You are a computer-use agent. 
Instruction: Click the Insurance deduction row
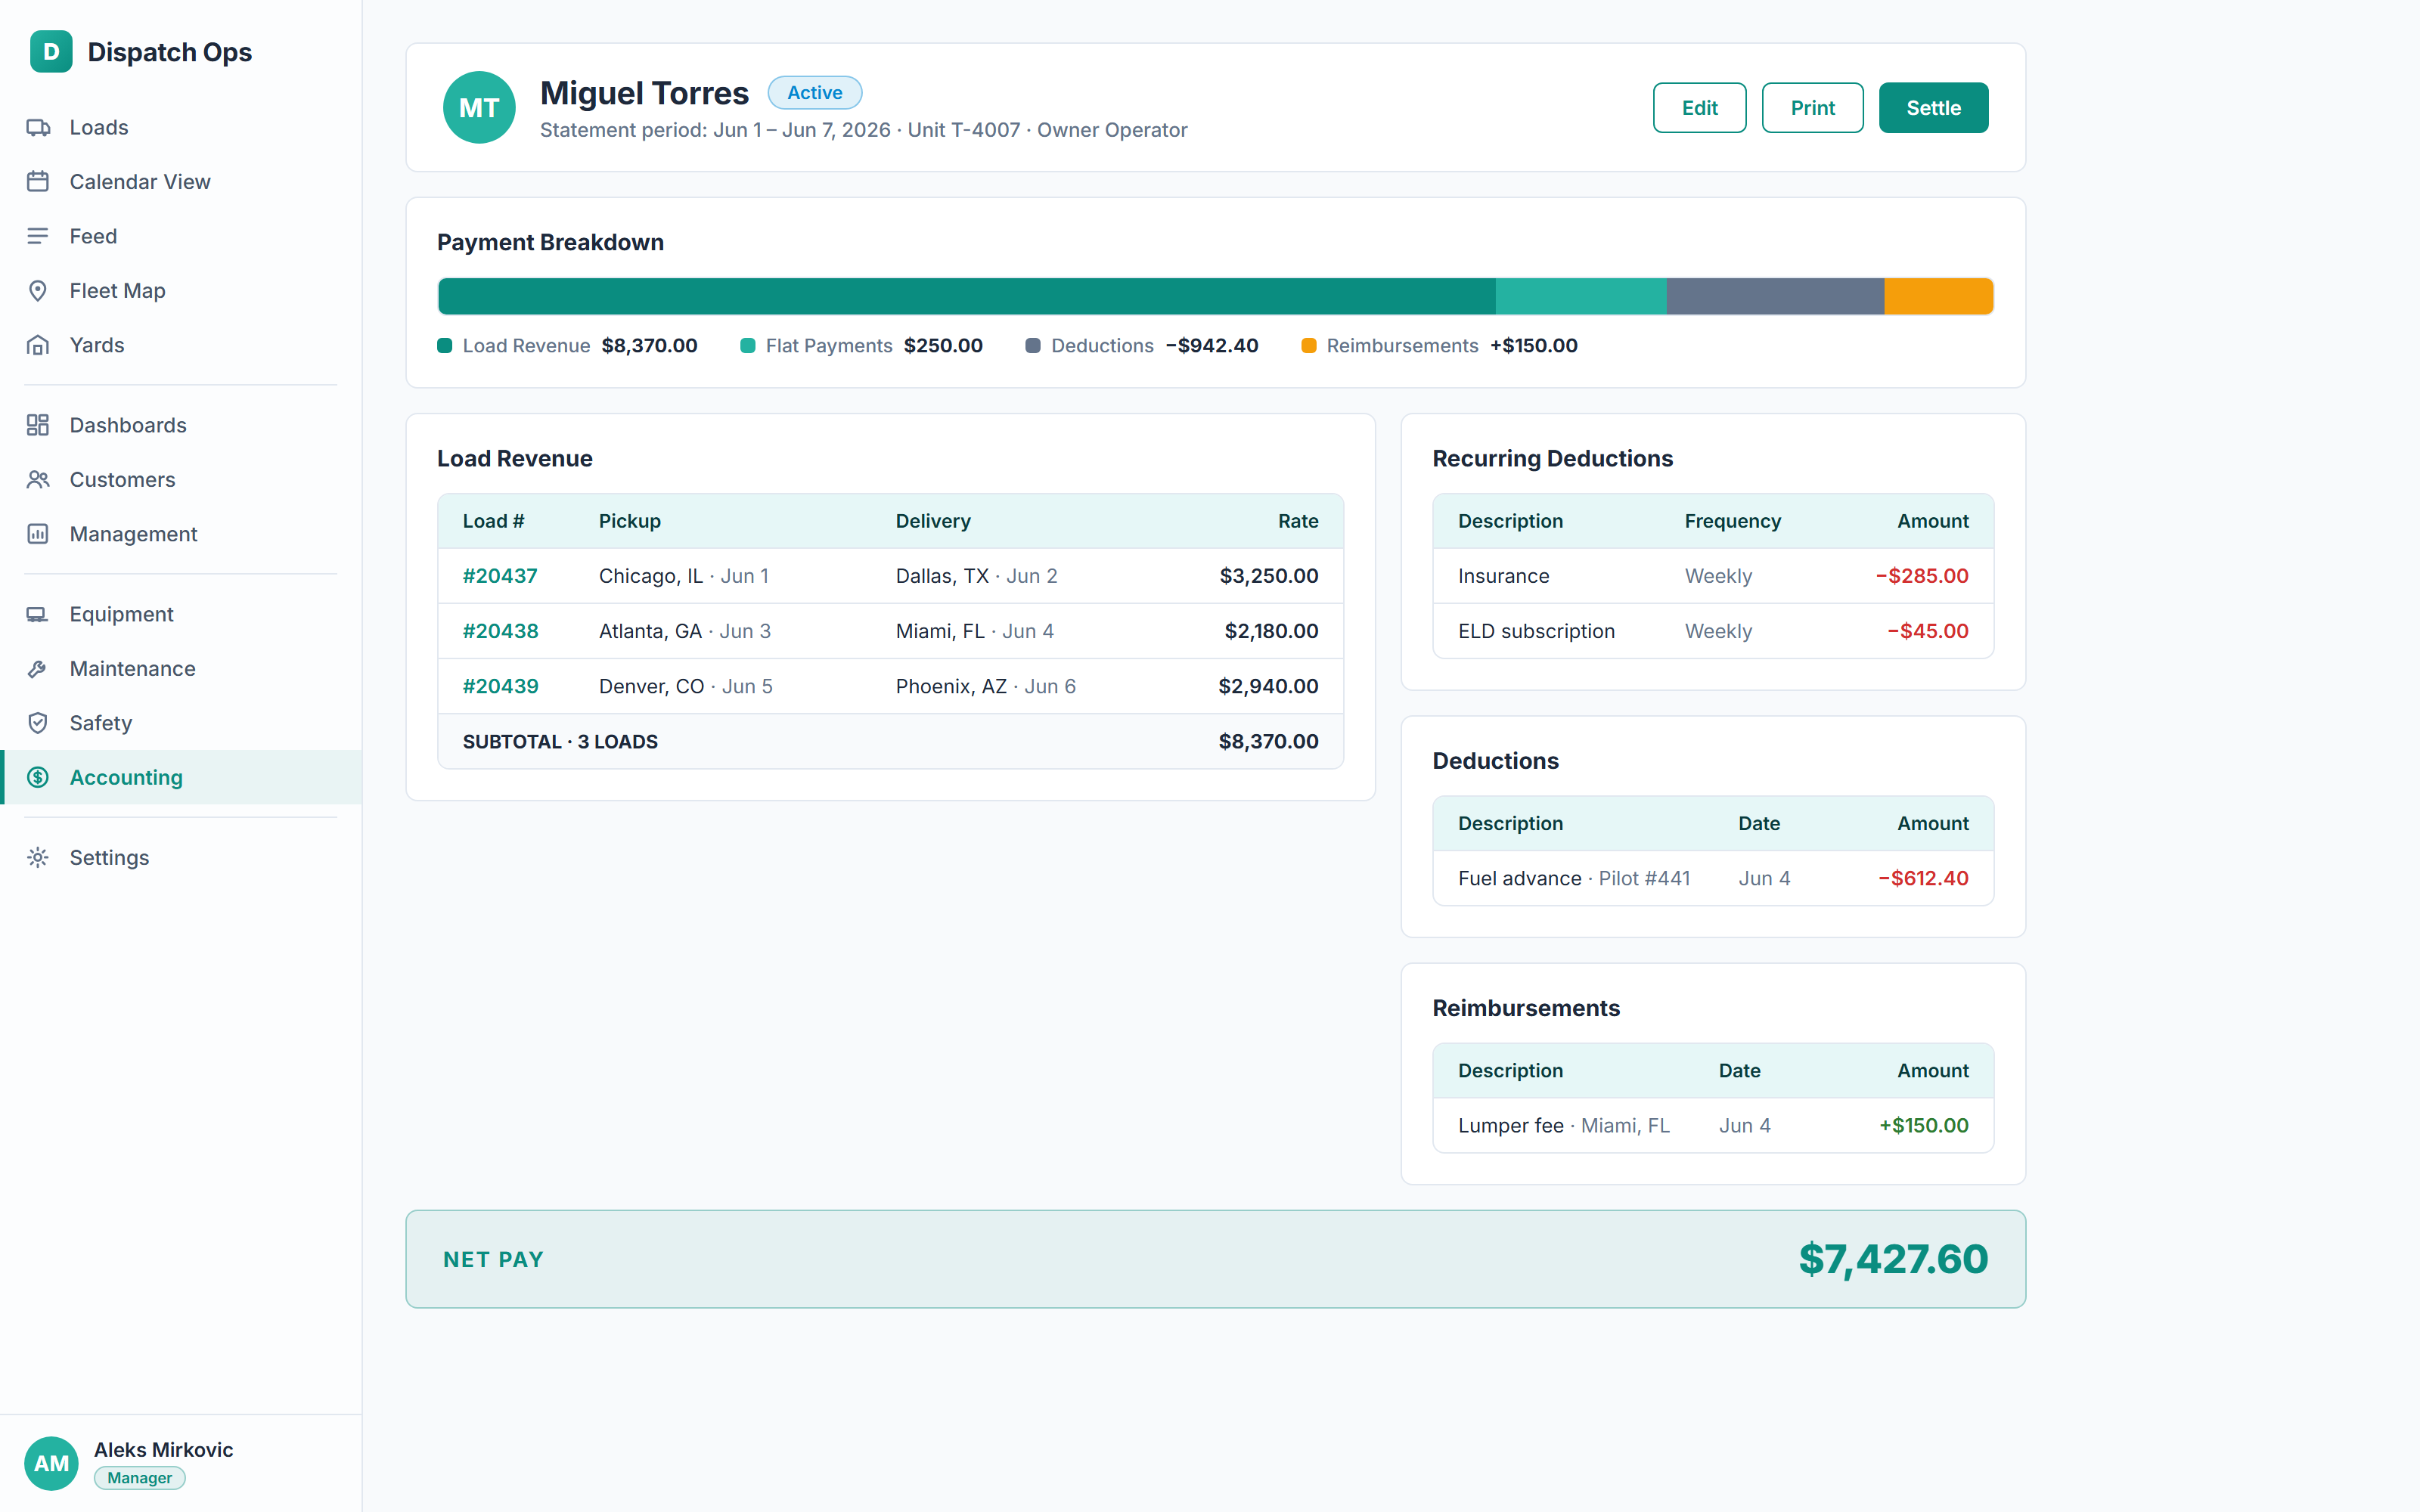point(1713,576)
